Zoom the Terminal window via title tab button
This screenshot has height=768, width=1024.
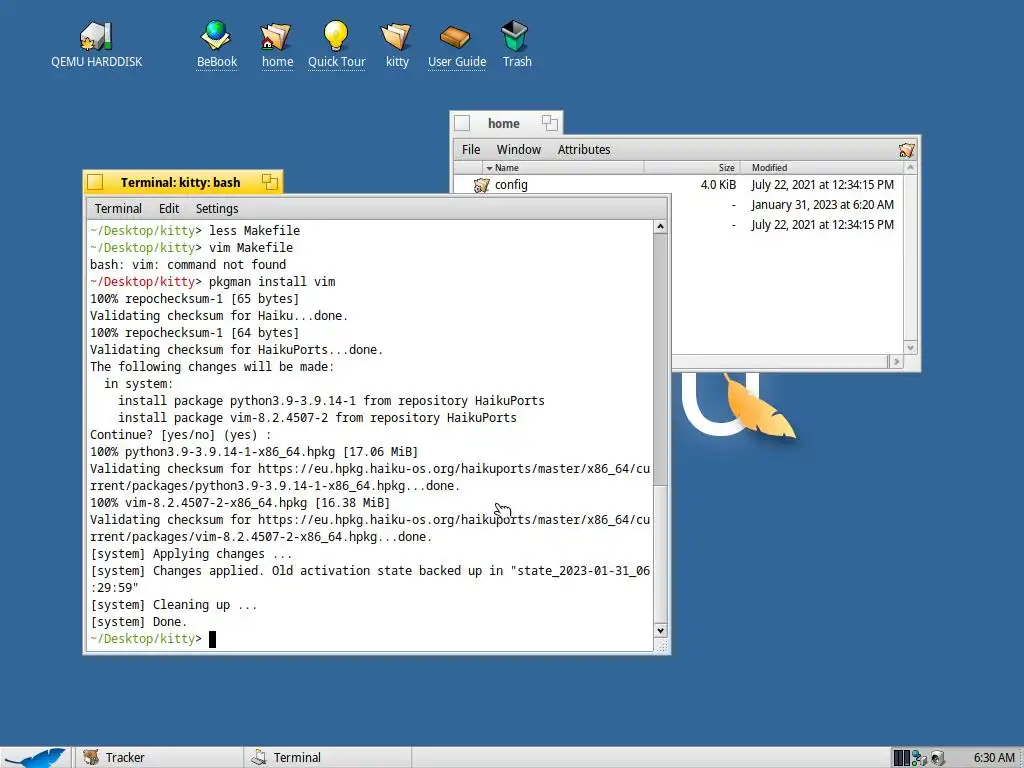tap(270, 182)
